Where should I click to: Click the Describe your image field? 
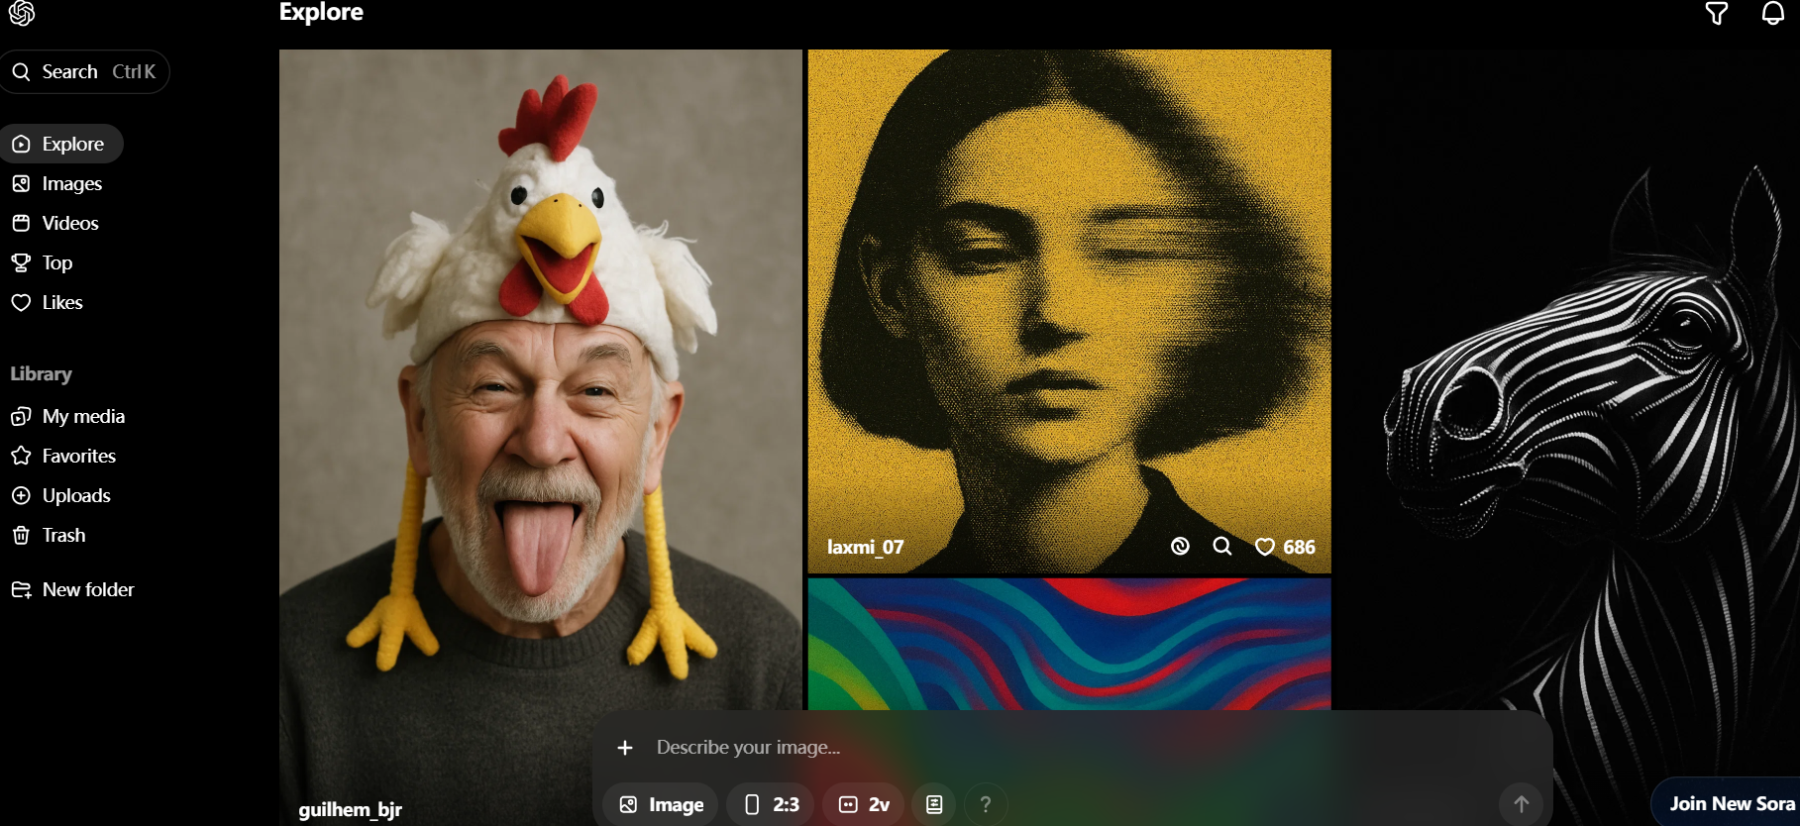pos(1000,748)
